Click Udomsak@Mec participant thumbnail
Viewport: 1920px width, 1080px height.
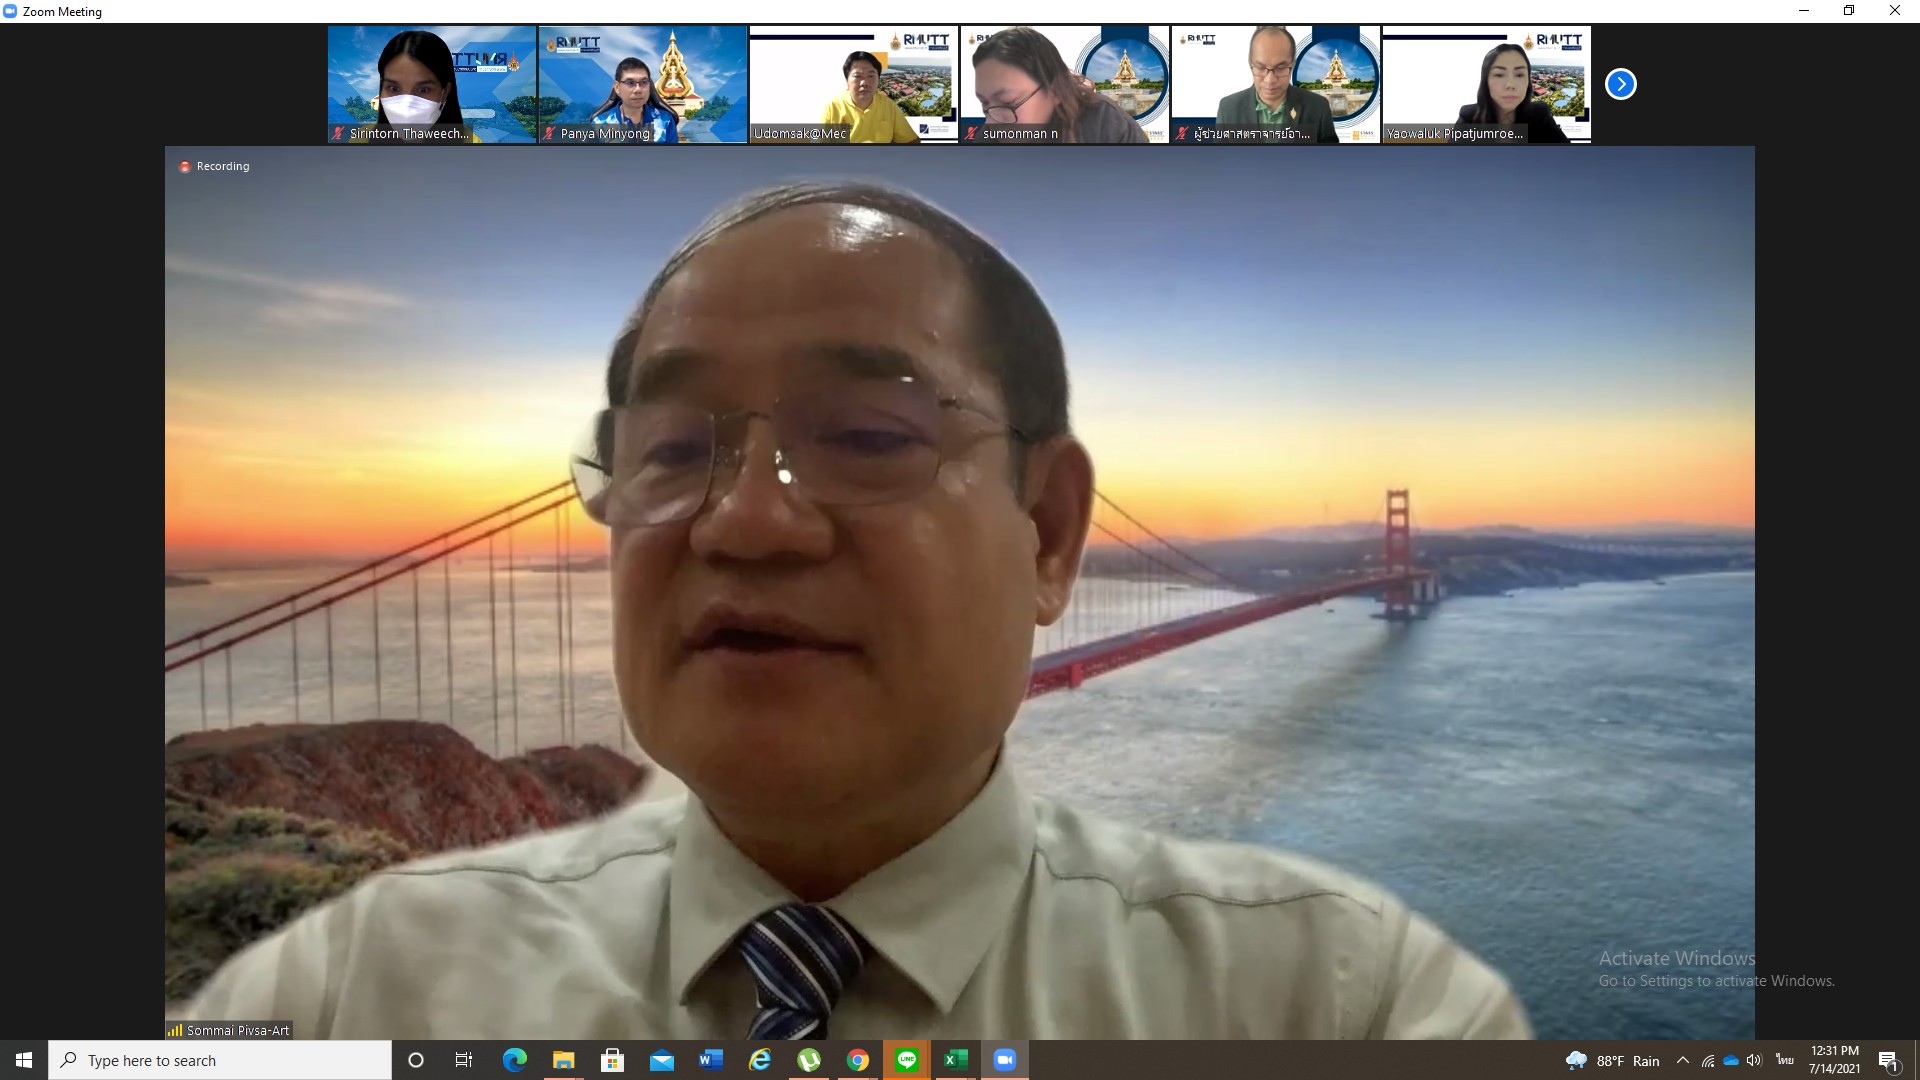(854, 85)
